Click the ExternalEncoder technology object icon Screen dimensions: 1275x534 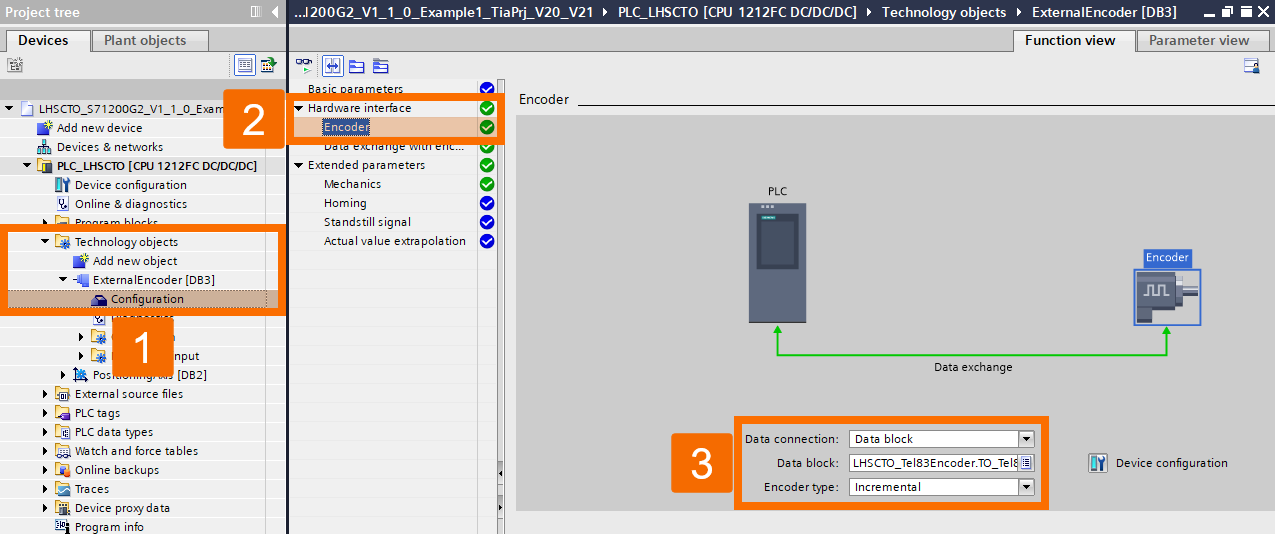81,280
